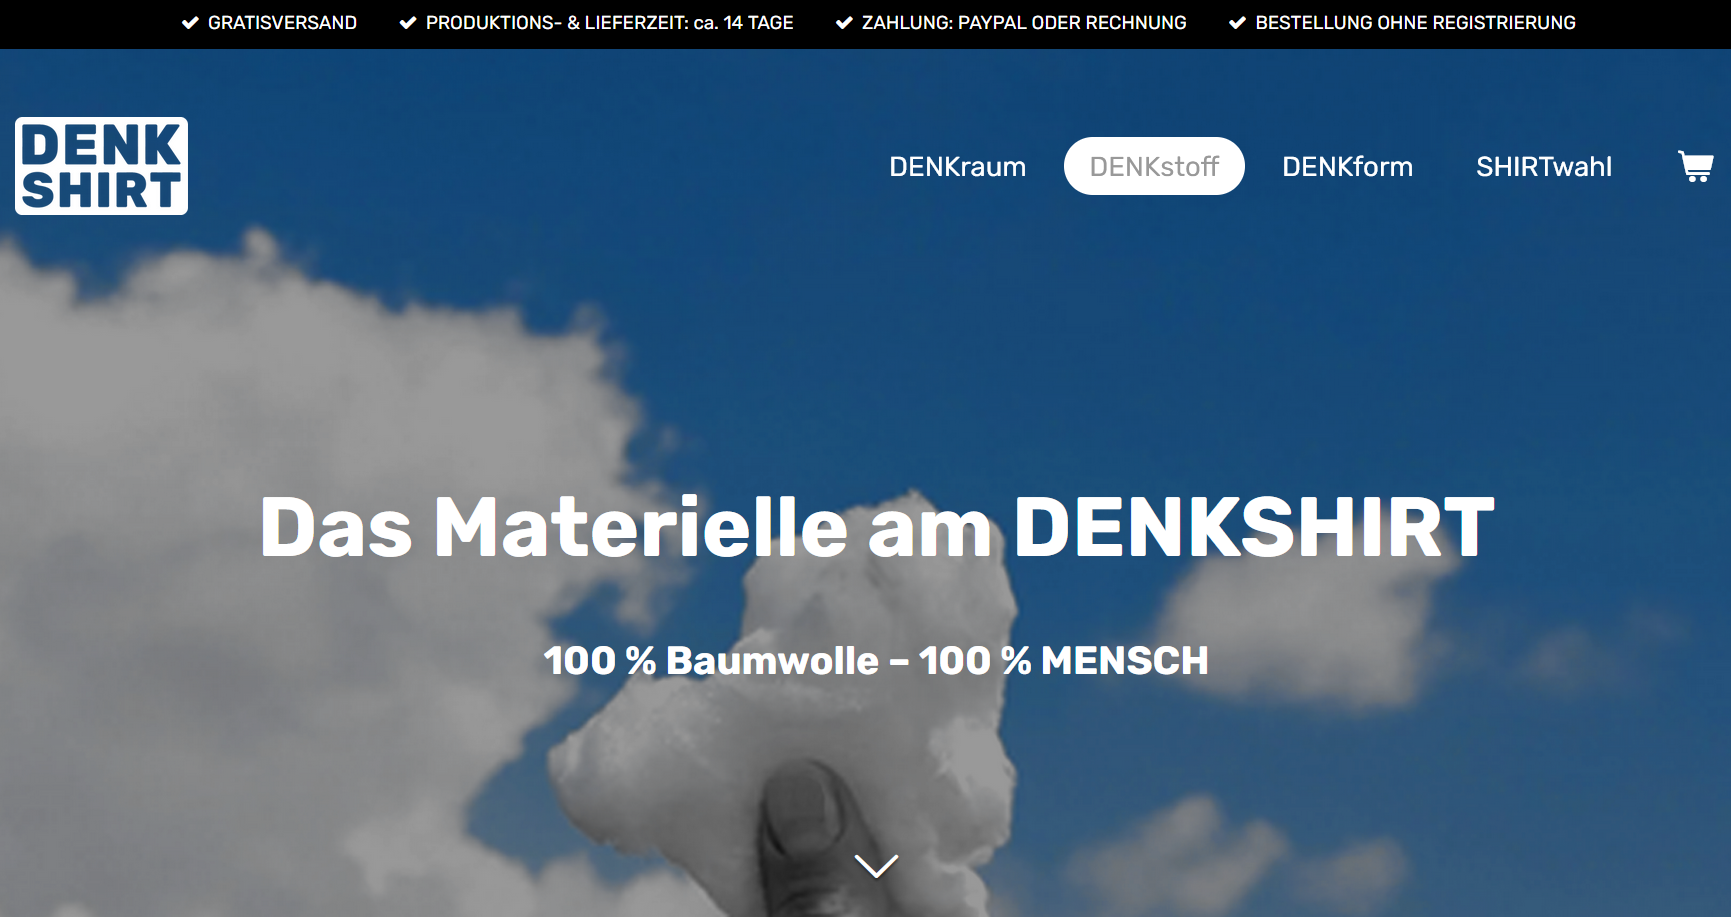Click the DENKSHIRT logo

coord(100,166)
